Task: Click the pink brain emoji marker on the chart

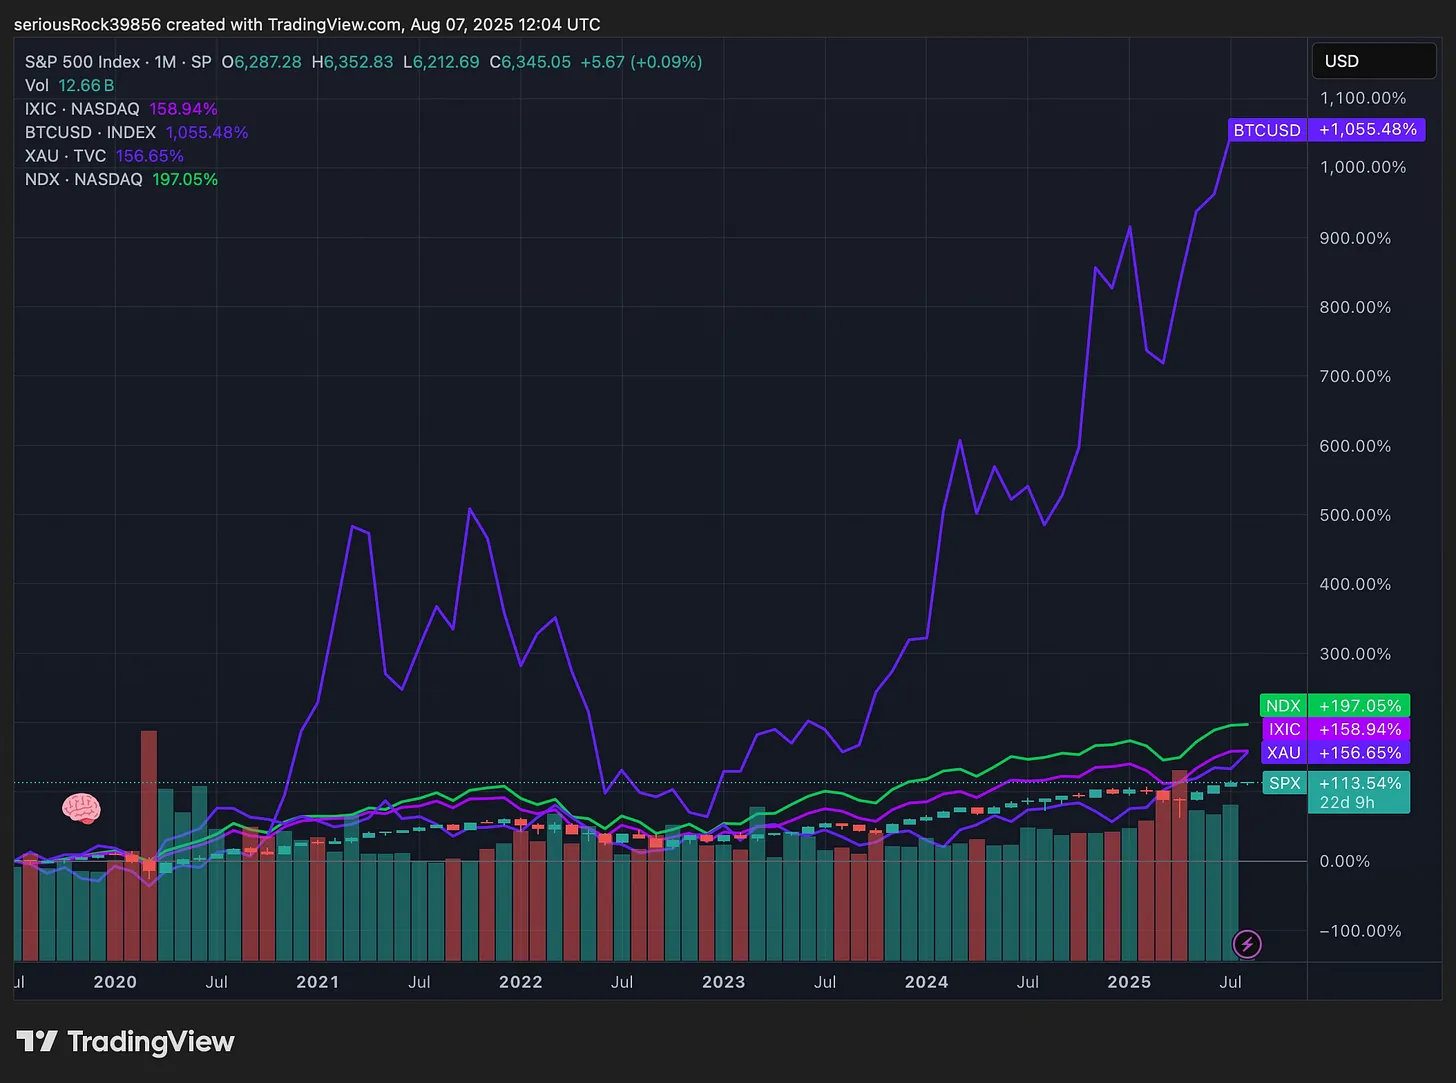Action: click(x=81, y=808)
